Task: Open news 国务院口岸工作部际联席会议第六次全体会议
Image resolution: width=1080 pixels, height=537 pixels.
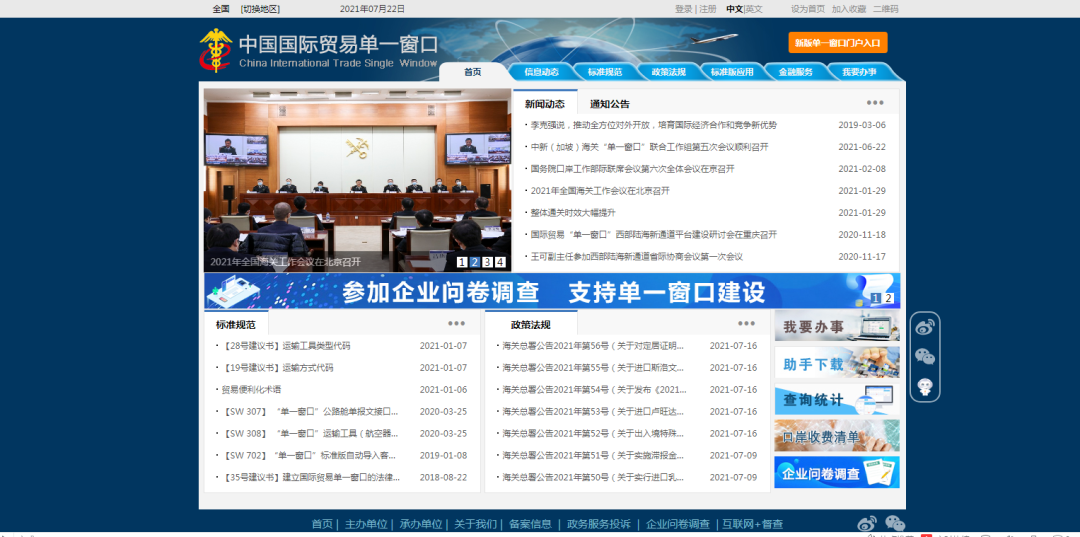Action: pos(632,169)
